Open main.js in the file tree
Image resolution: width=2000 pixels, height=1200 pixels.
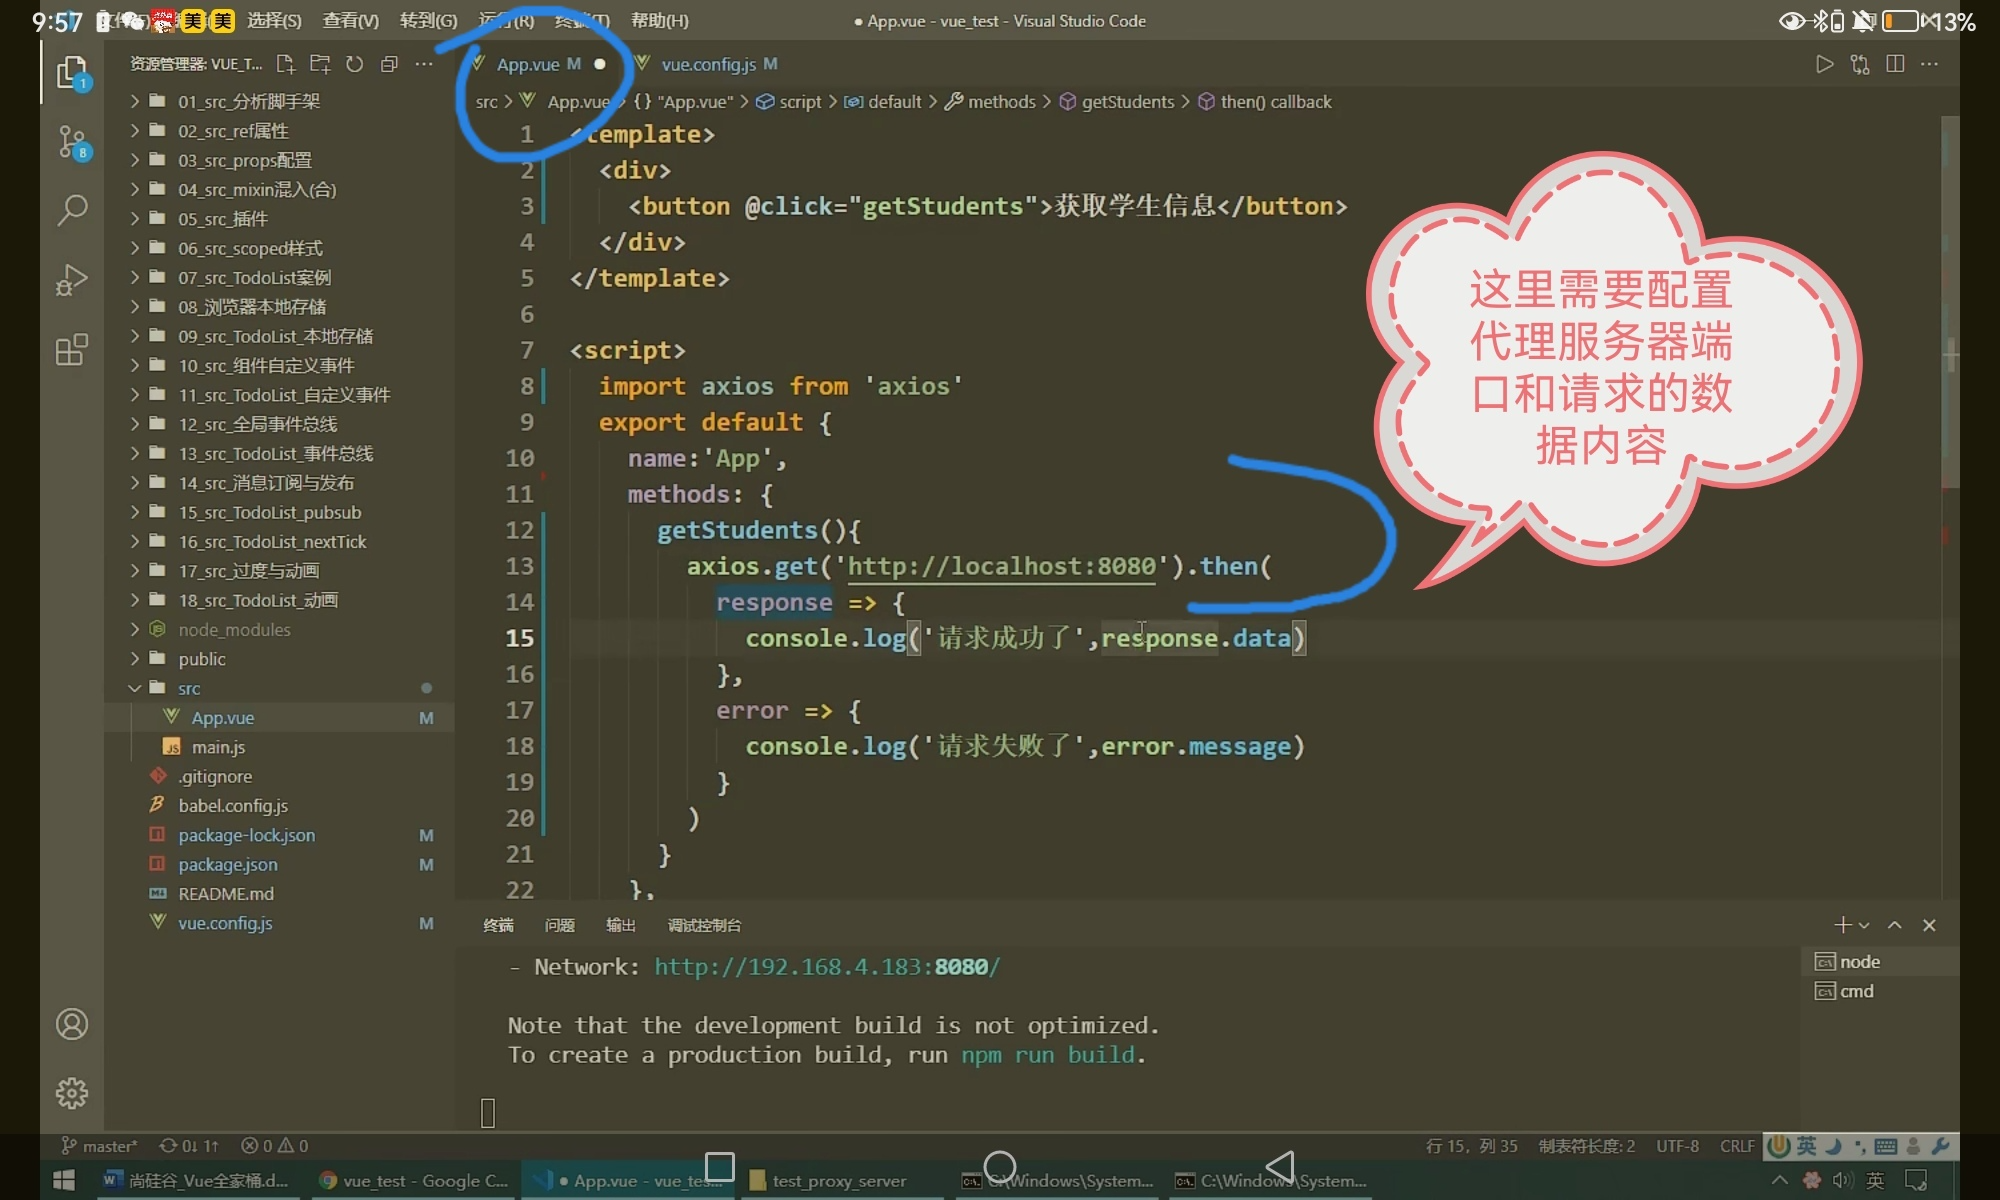click(x=218, y=747)
